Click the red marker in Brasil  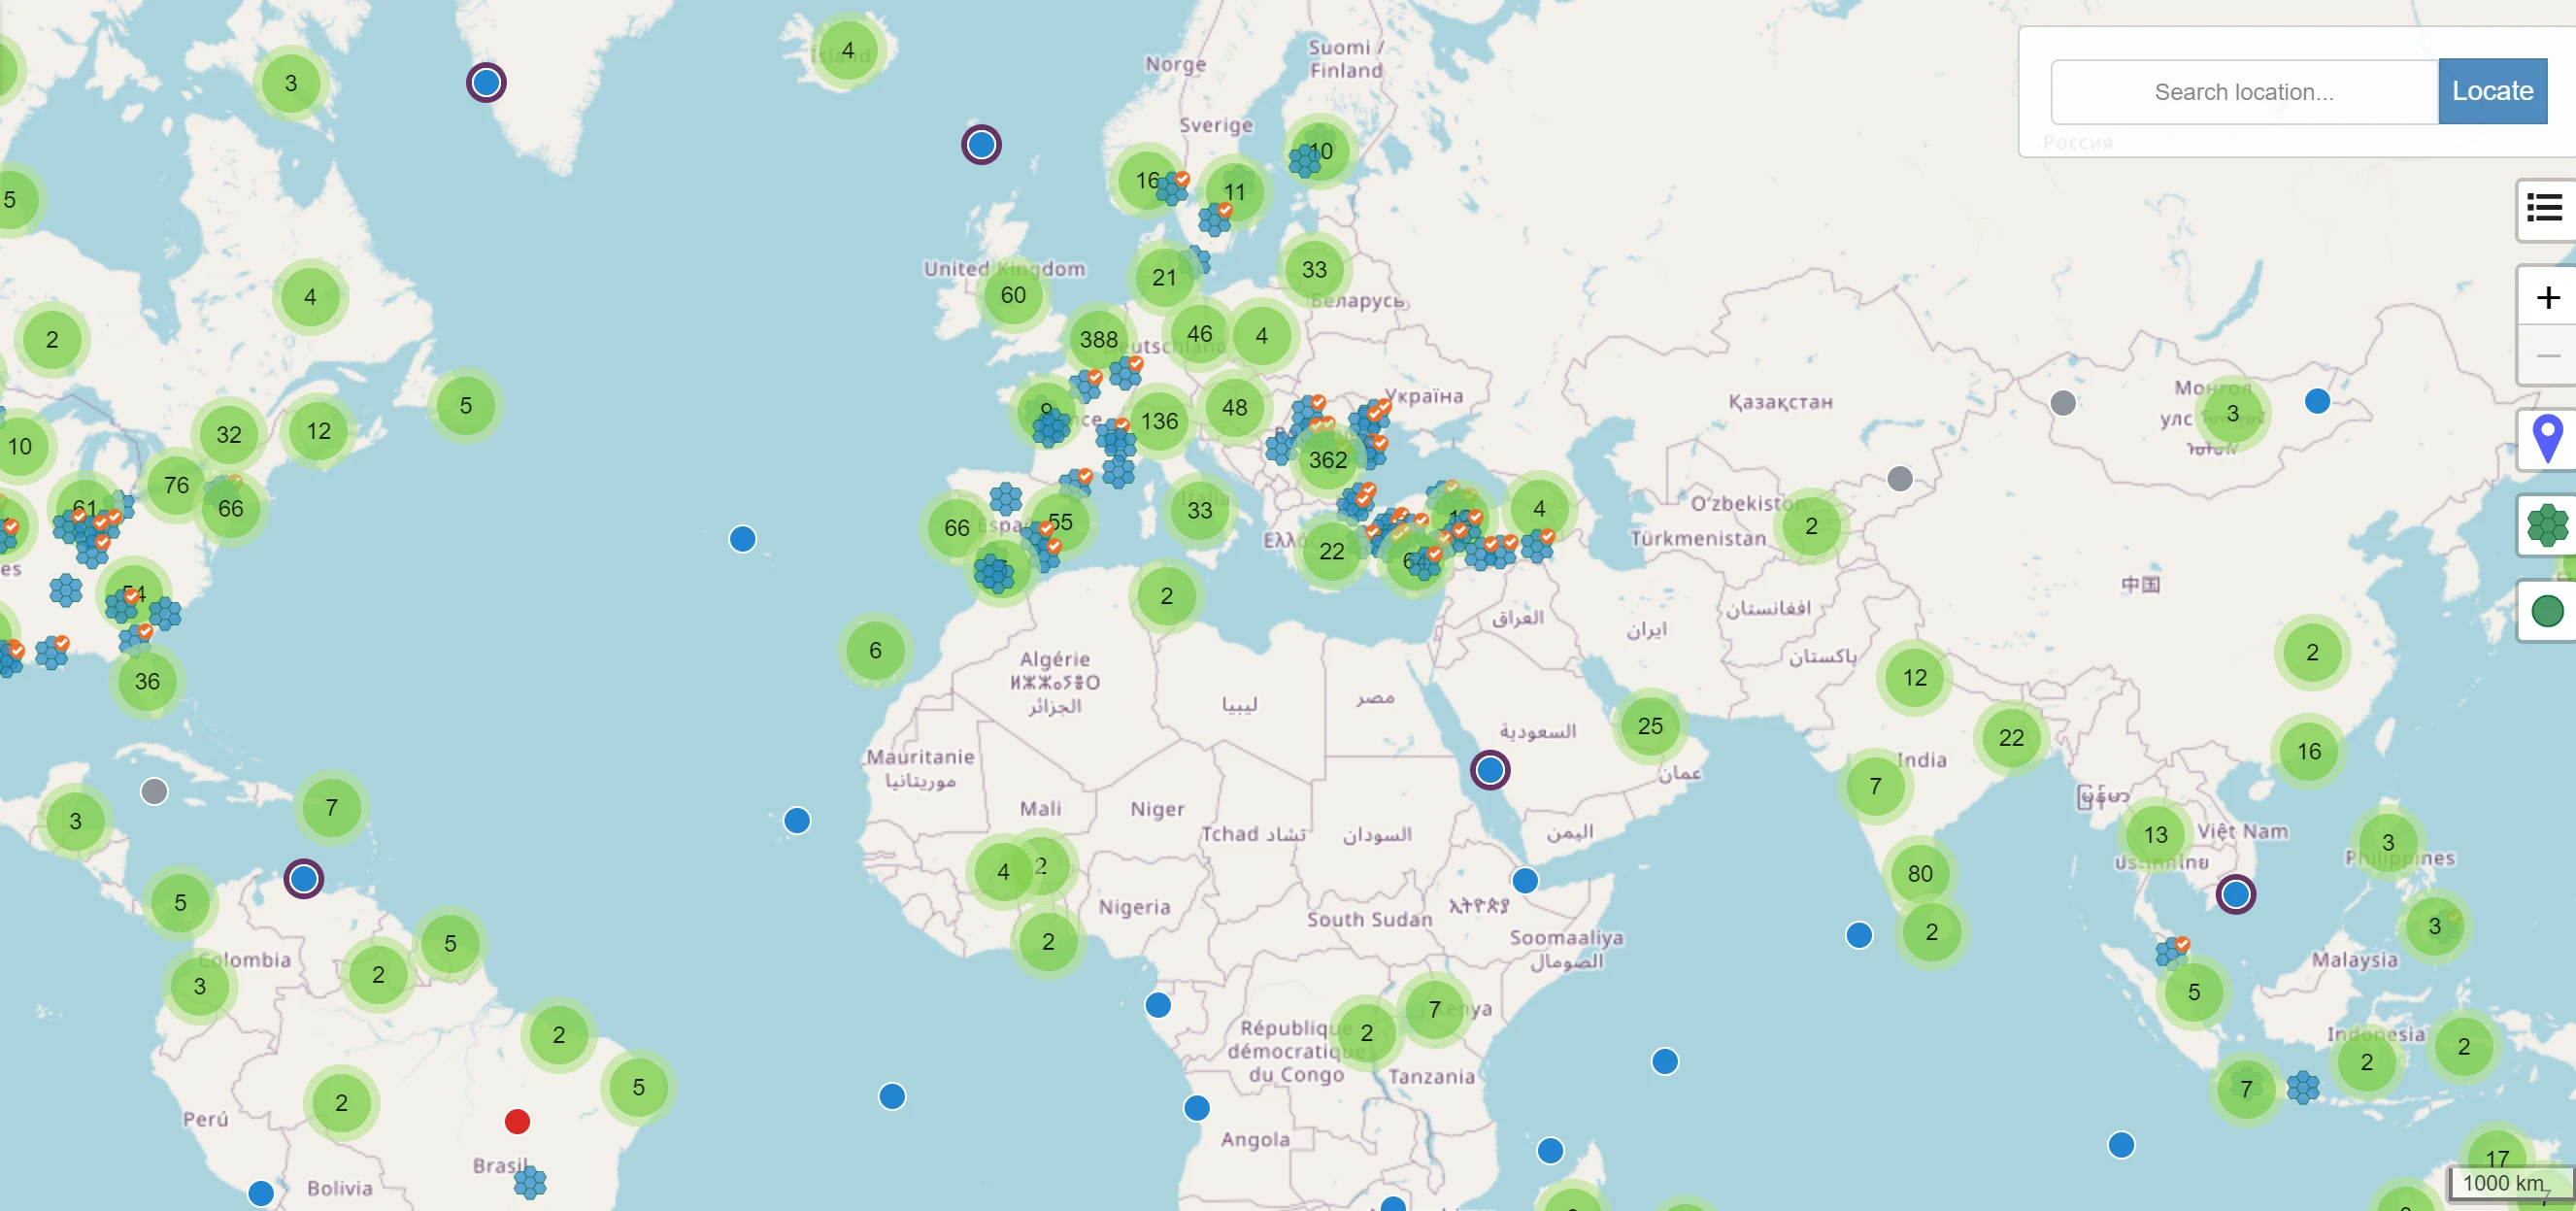coord(517,1121)
